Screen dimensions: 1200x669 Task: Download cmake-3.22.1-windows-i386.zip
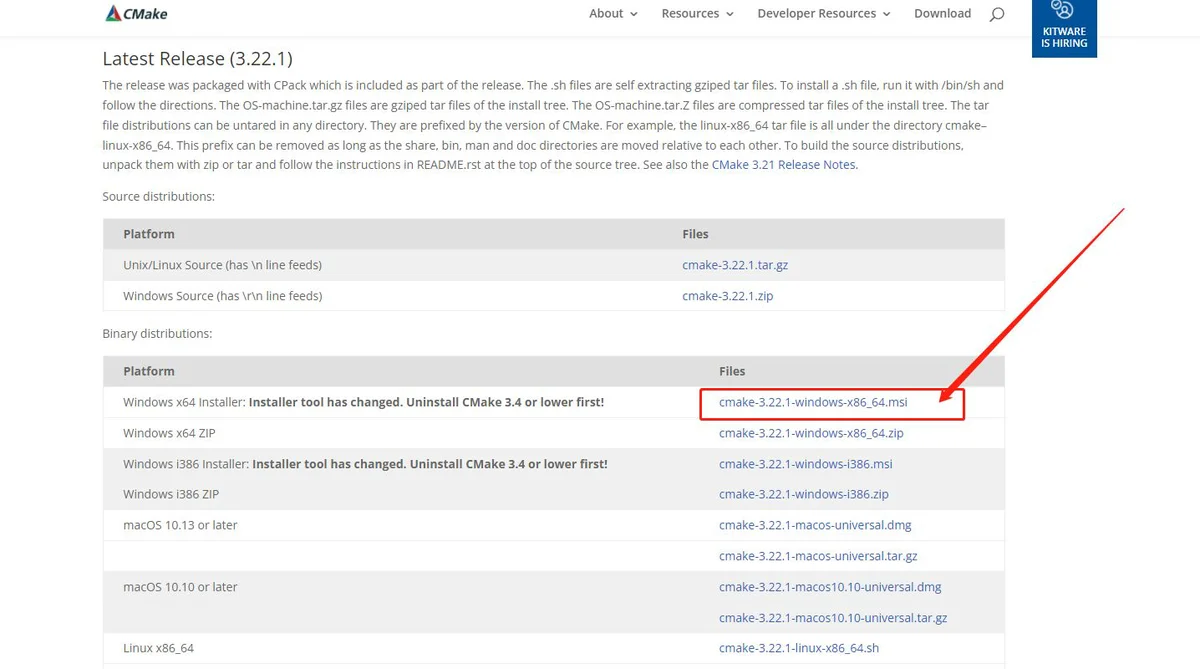[804, 494]
